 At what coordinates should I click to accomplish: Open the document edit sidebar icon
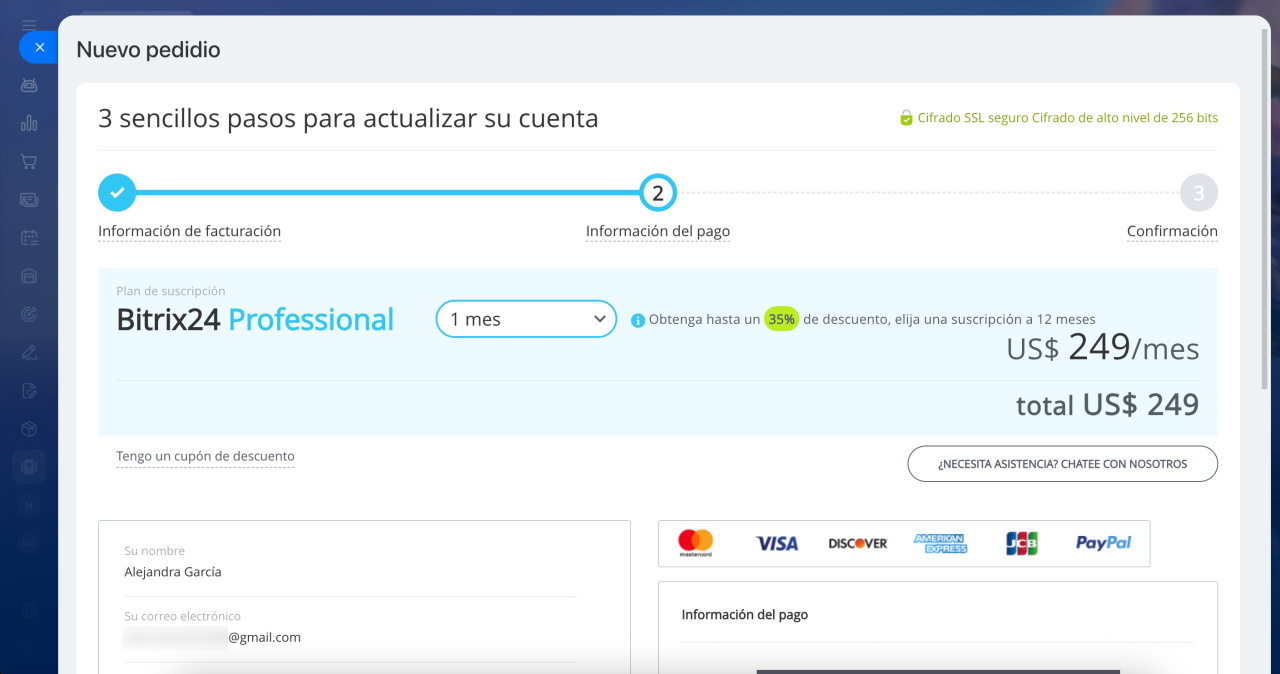[x=29, y=390]
